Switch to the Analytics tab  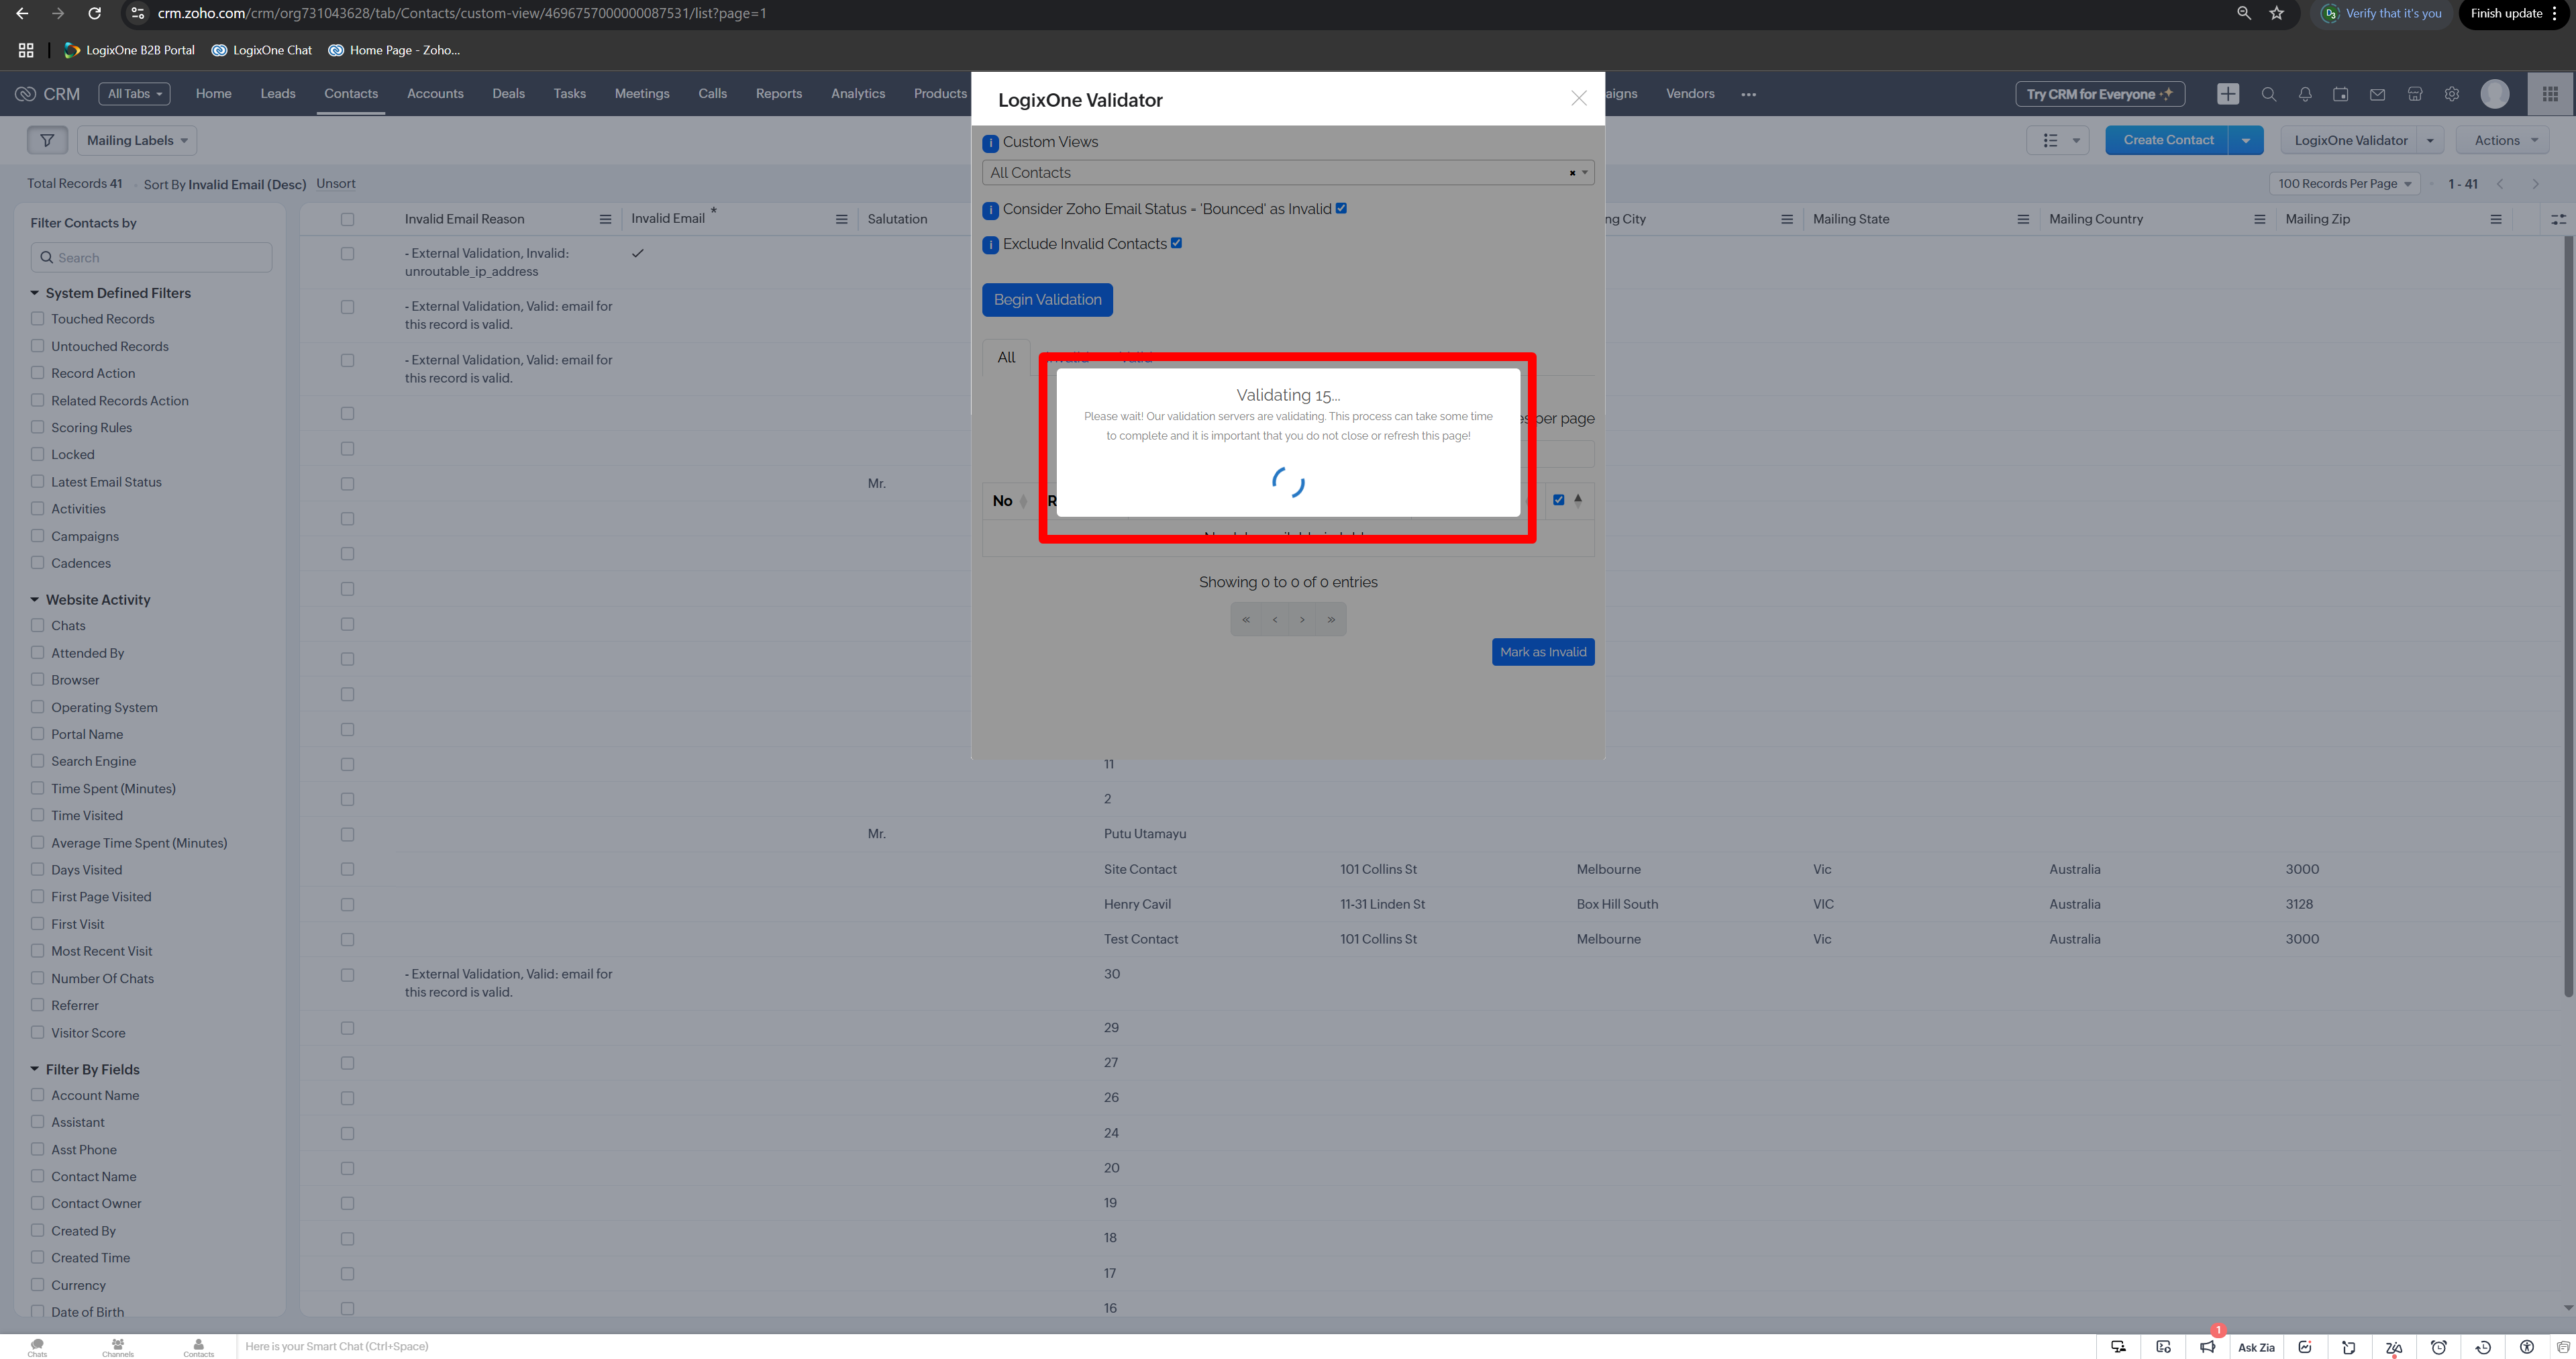[857, 94]
